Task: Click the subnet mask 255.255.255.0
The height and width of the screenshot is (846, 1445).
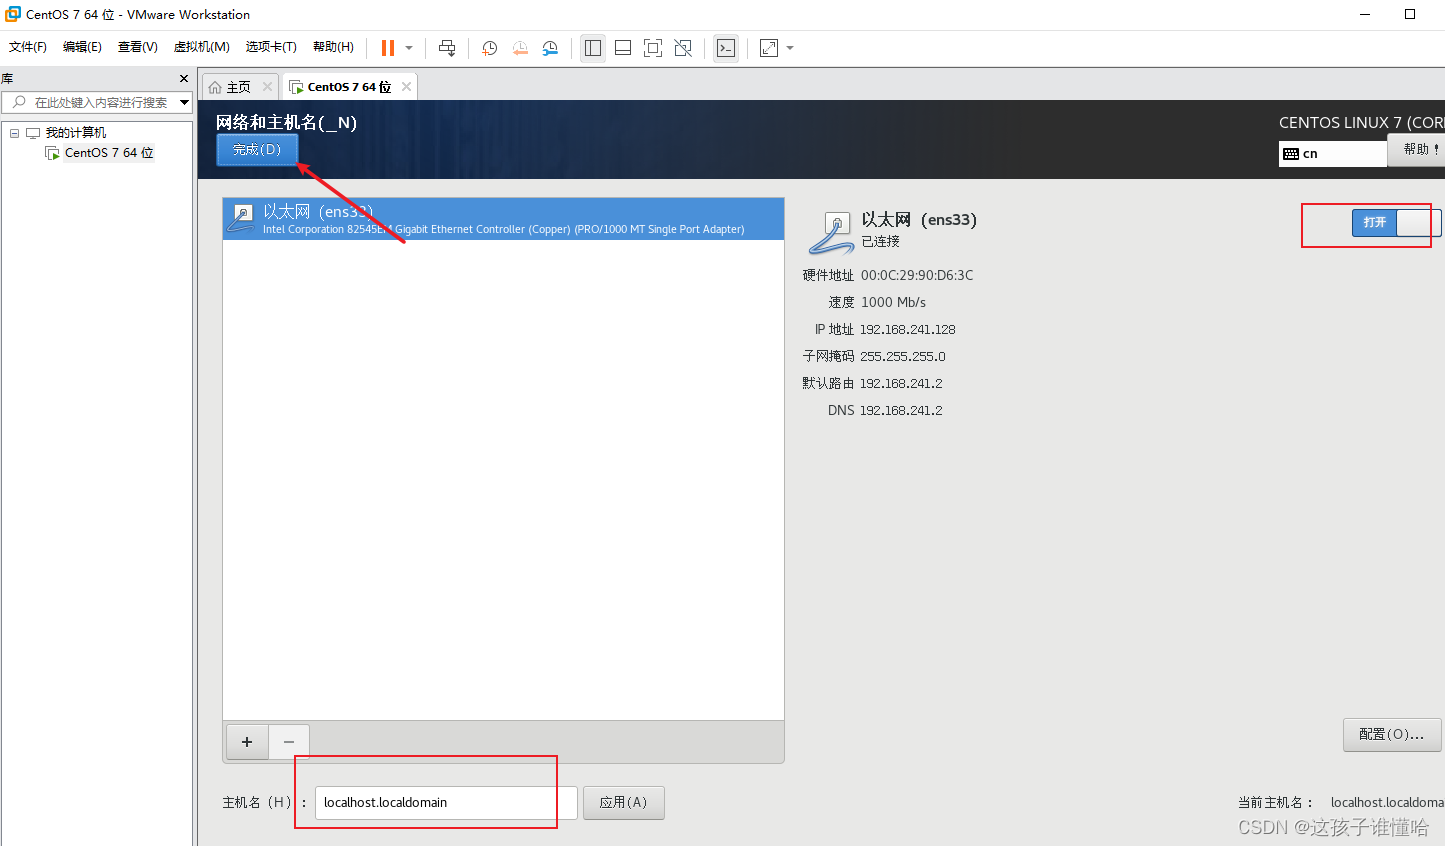Action: coord(903,356)
